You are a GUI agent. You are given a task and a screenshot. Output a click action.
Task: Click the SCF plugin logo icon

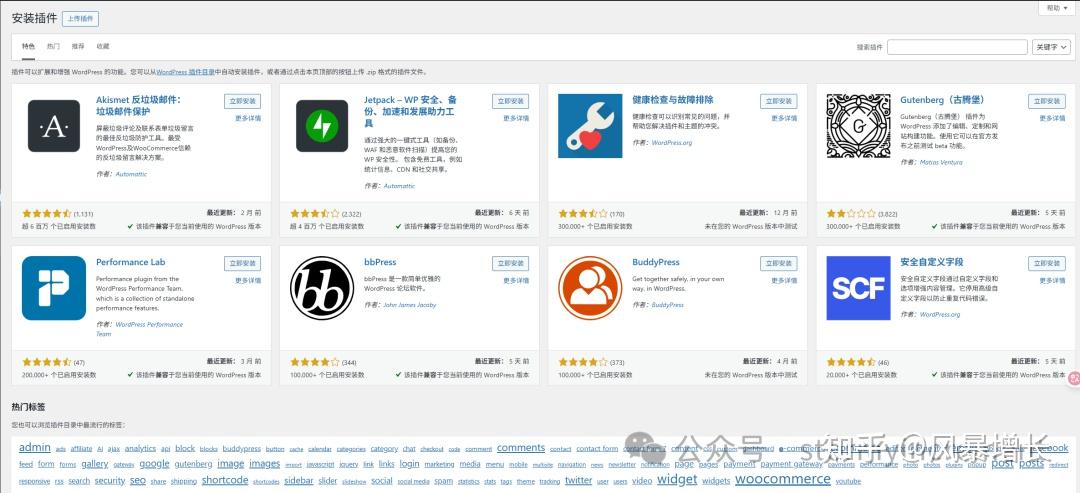point(858,288)
